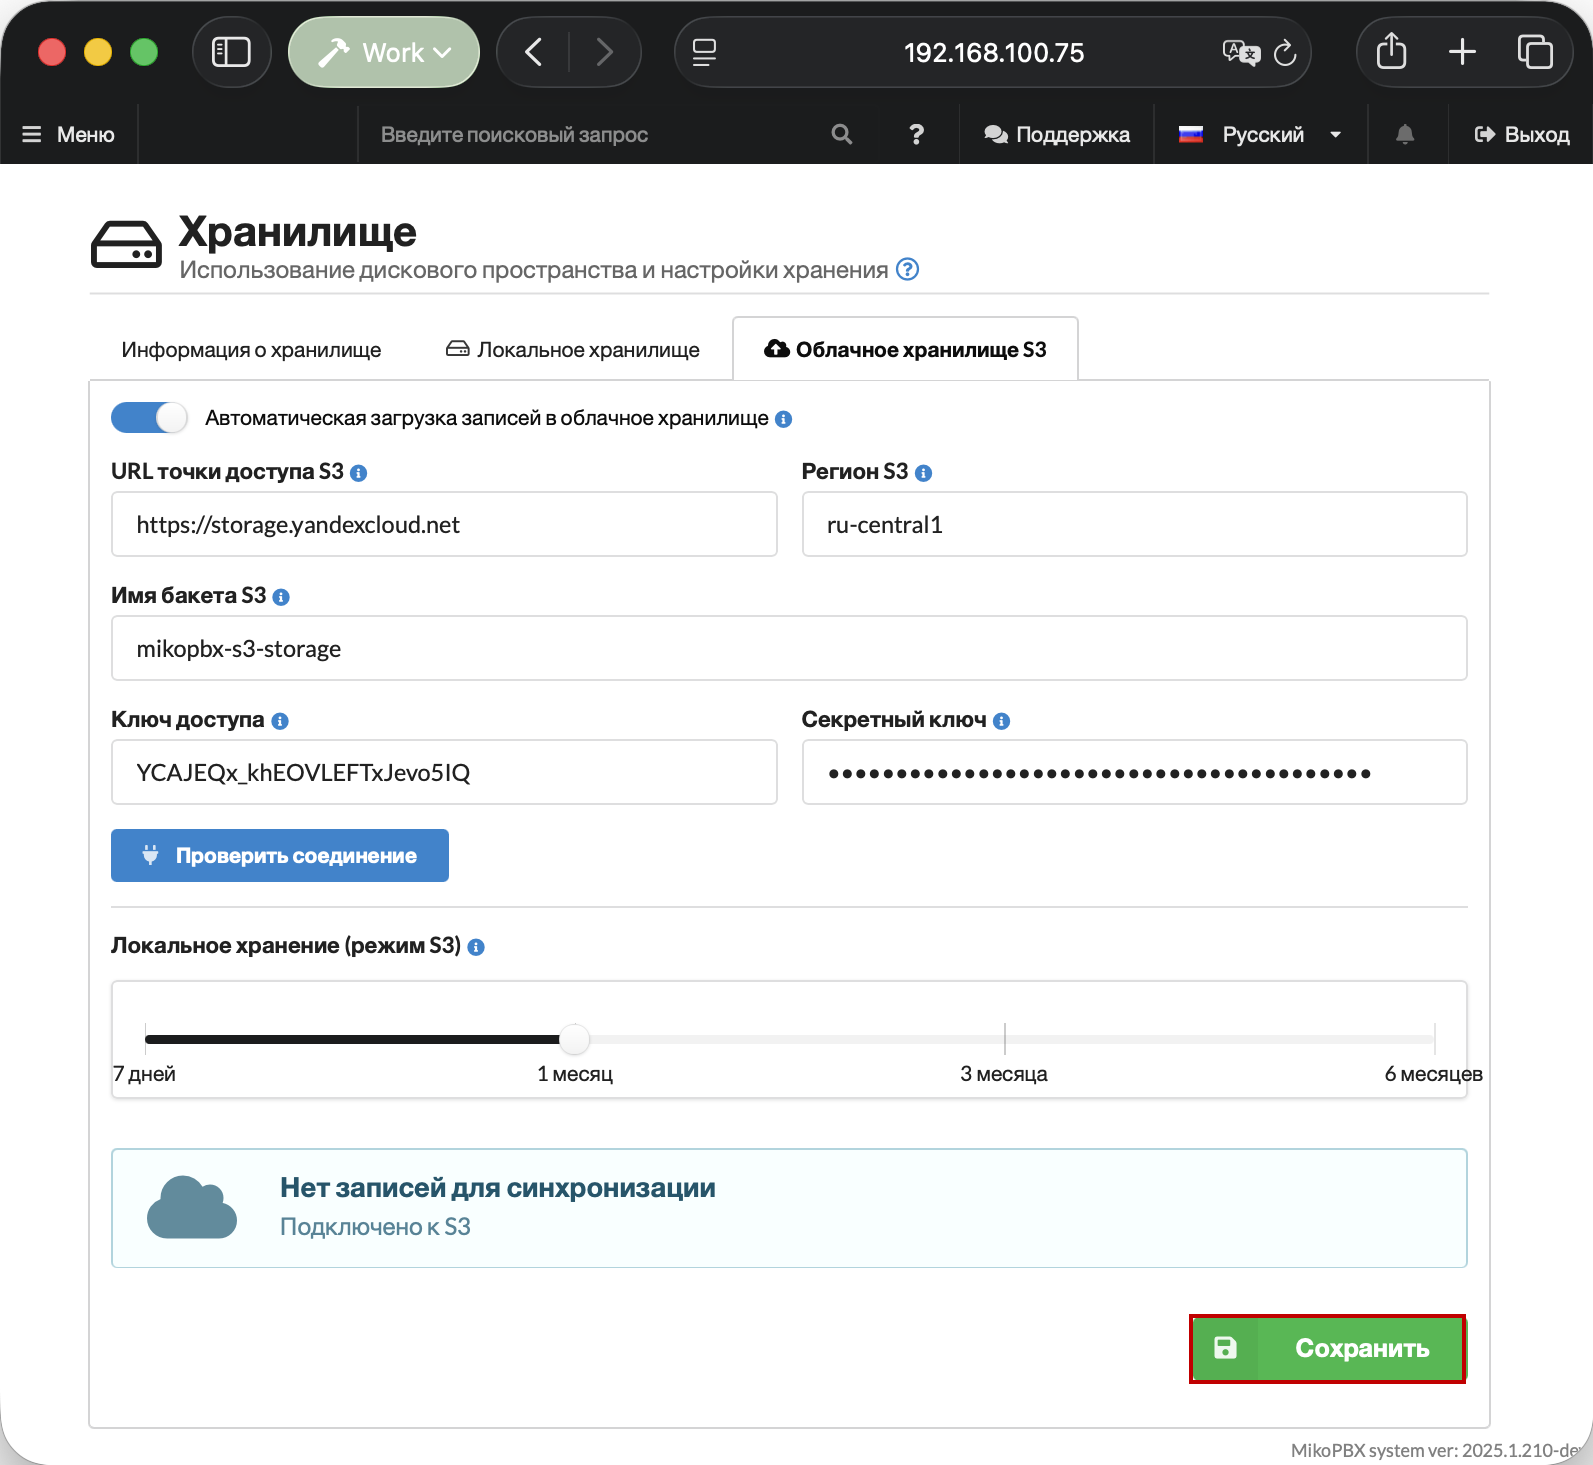This screenshot has height=1465, width=1593.
Task: Set retention slider to 3 месяца
Action: (x=1004, y=1040)
